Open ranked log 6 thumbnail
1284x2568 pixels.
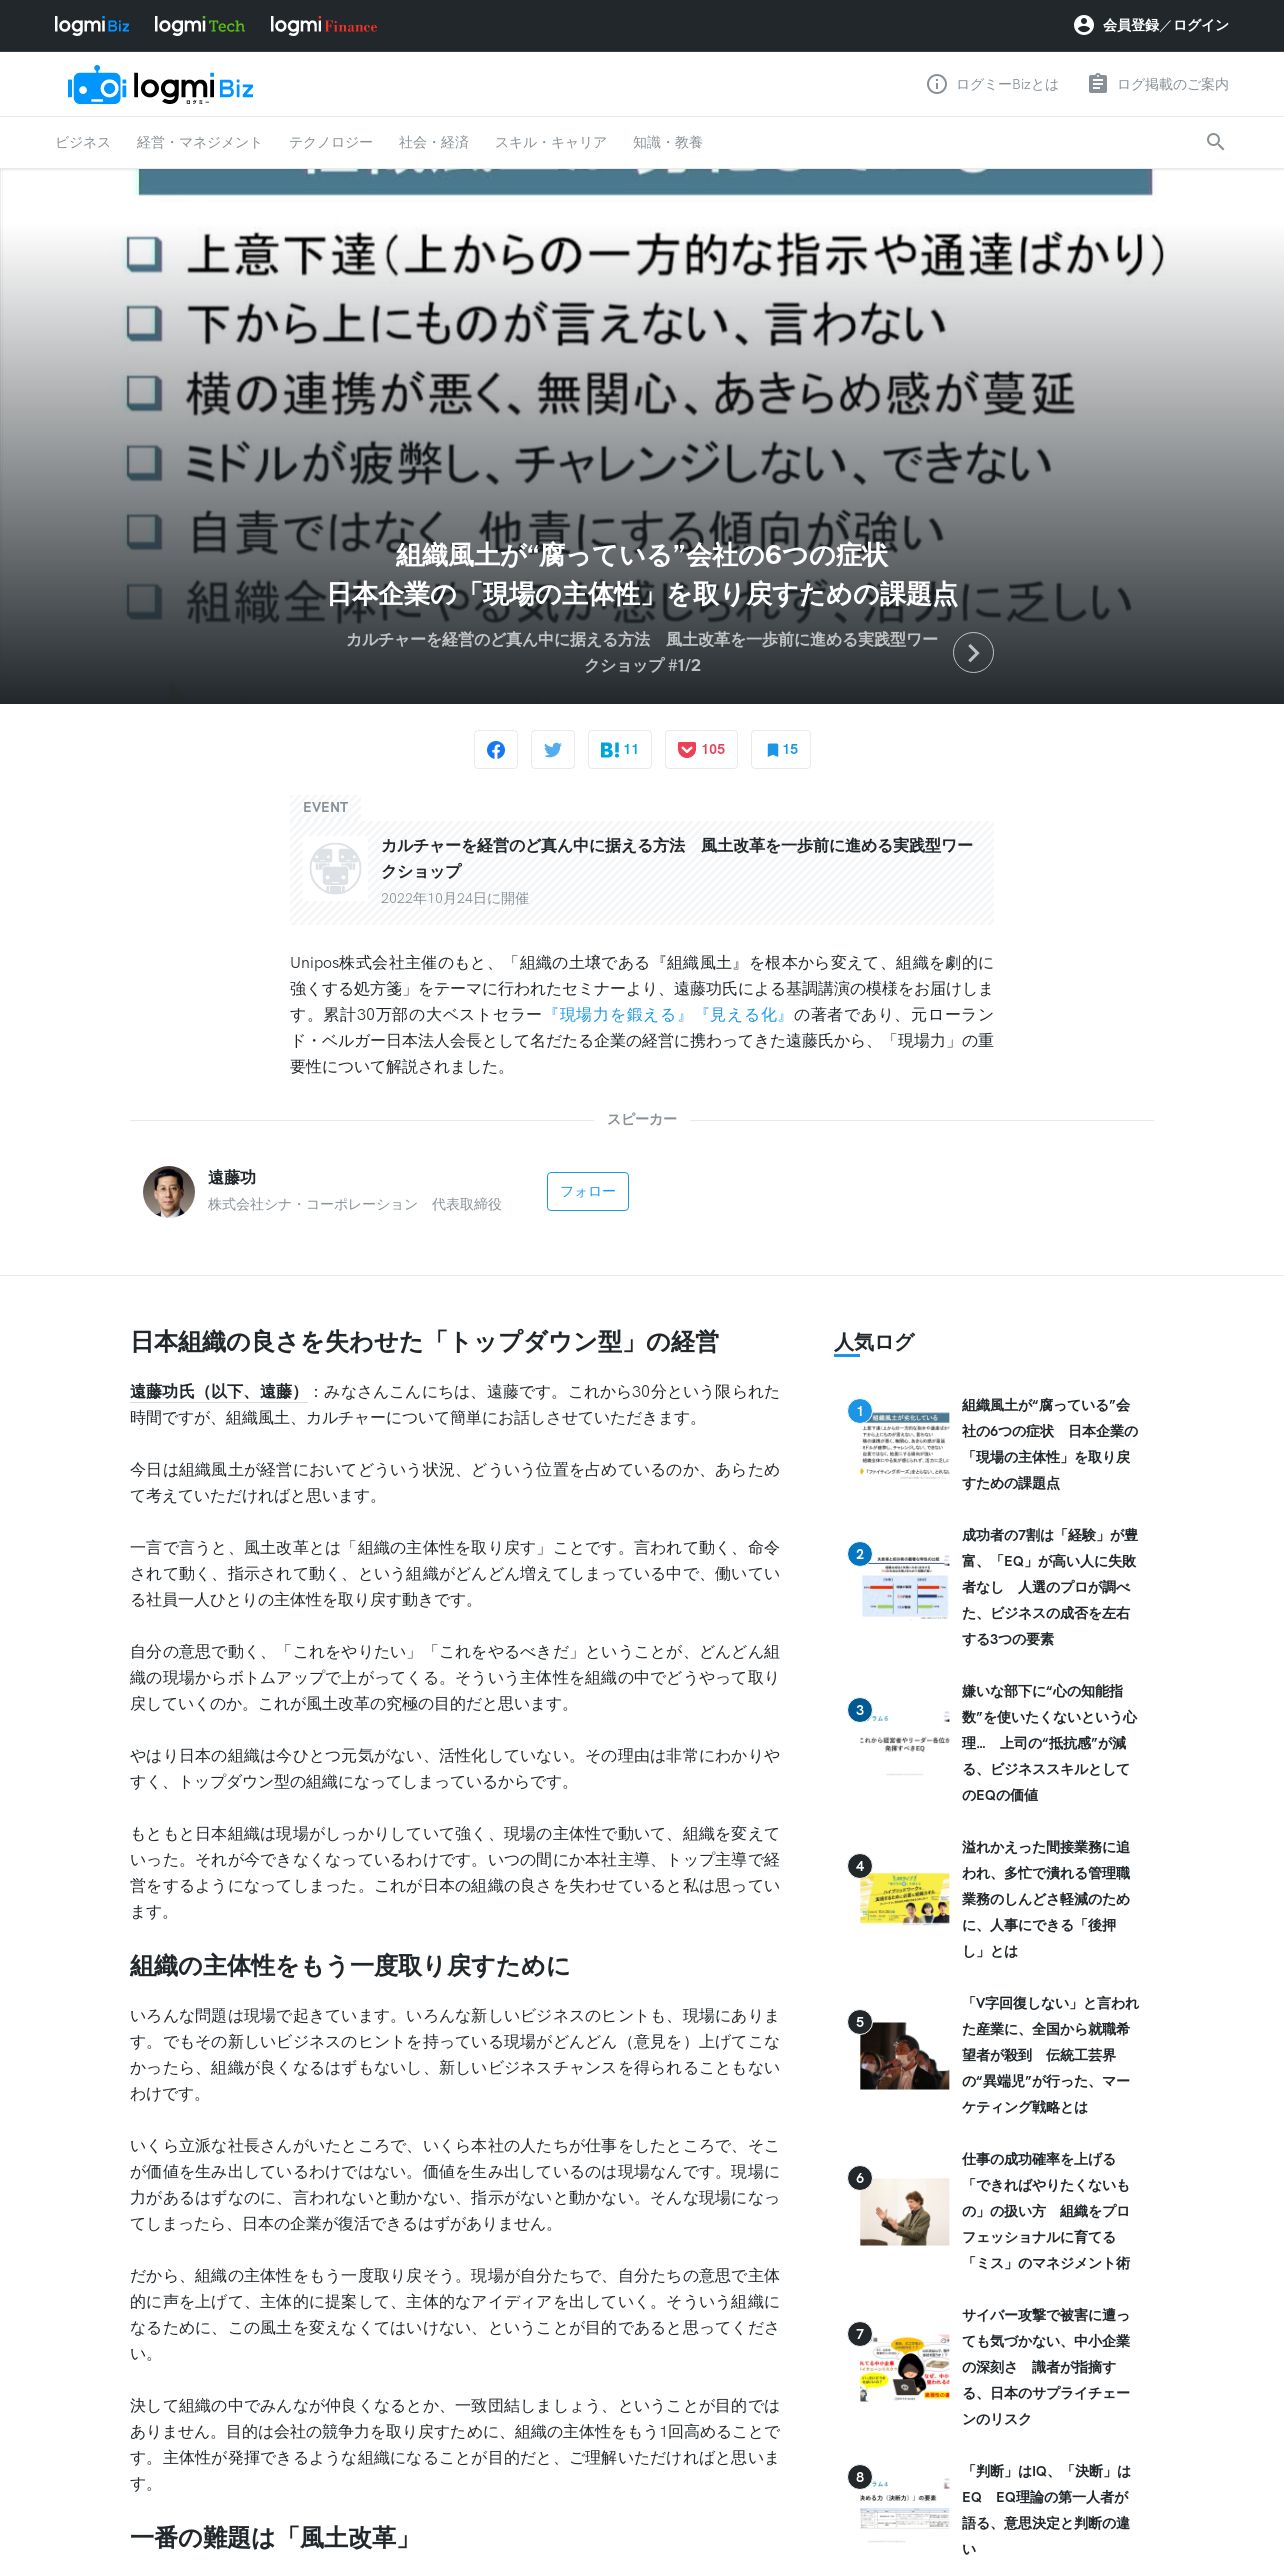905,2211
